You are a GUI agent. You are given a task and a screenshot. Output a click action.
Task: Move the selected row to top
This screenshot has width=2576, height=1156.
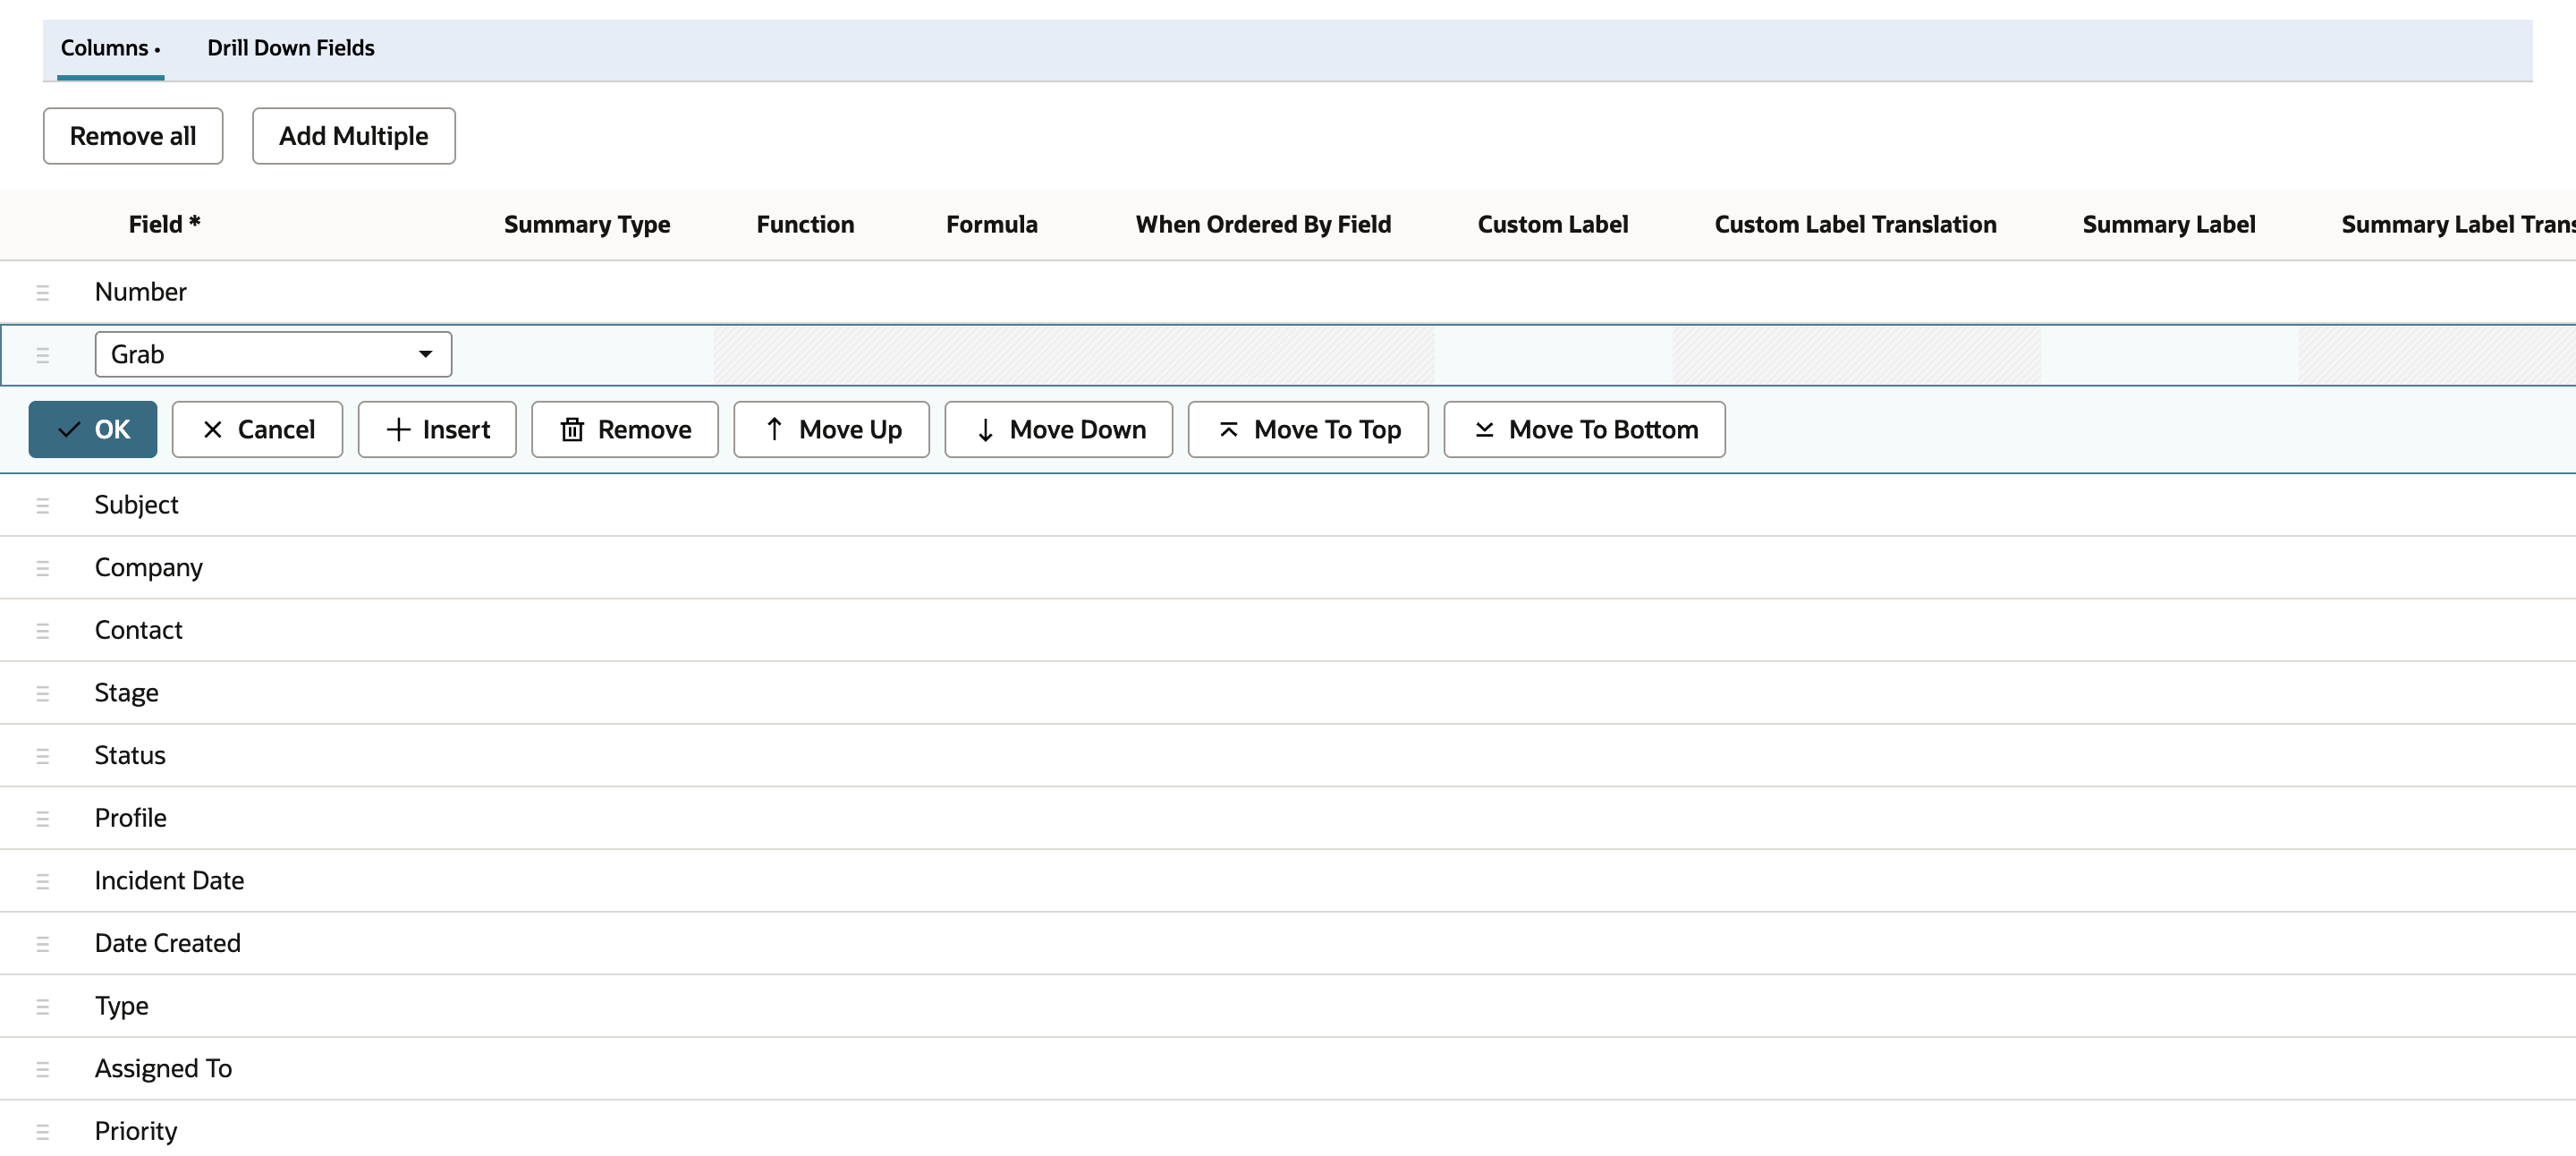(x=1308, y=429)
